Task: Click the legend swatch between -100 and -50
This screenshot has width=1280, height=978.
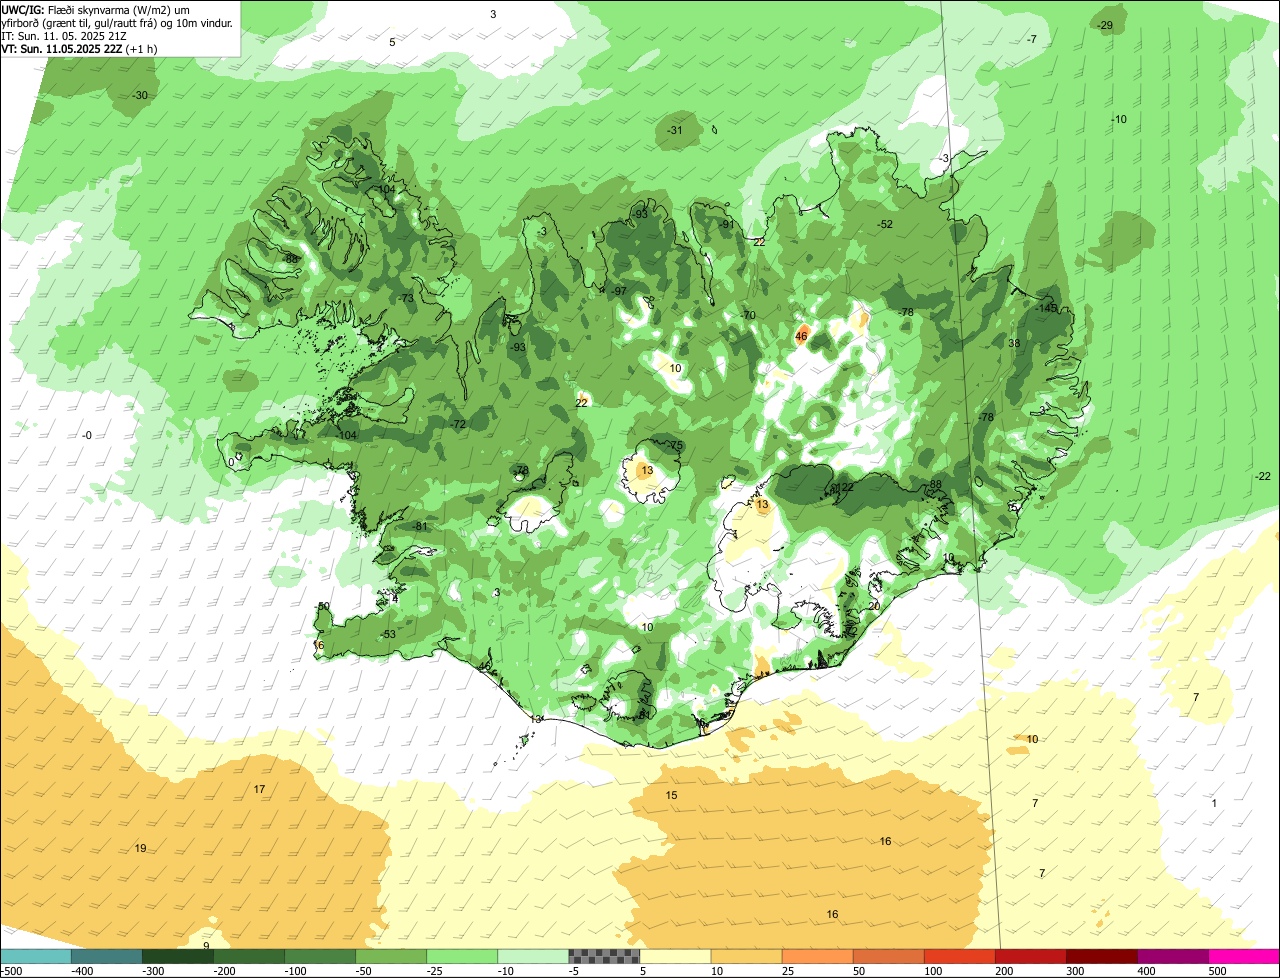Action: click(320, 956)
